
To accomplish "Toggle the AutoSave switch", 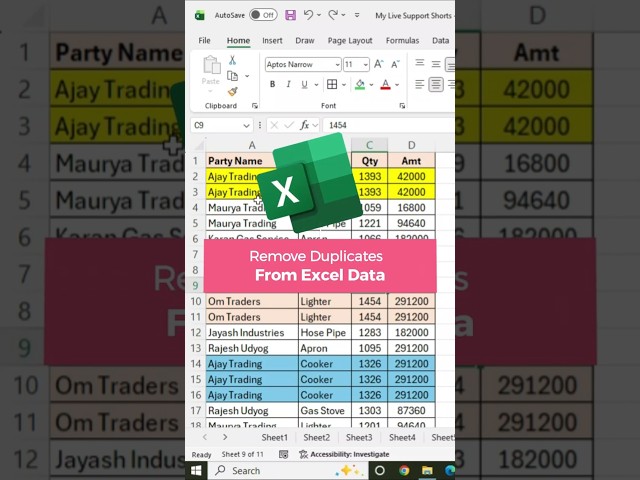I will pyautogui.click(x=263, y=15).
